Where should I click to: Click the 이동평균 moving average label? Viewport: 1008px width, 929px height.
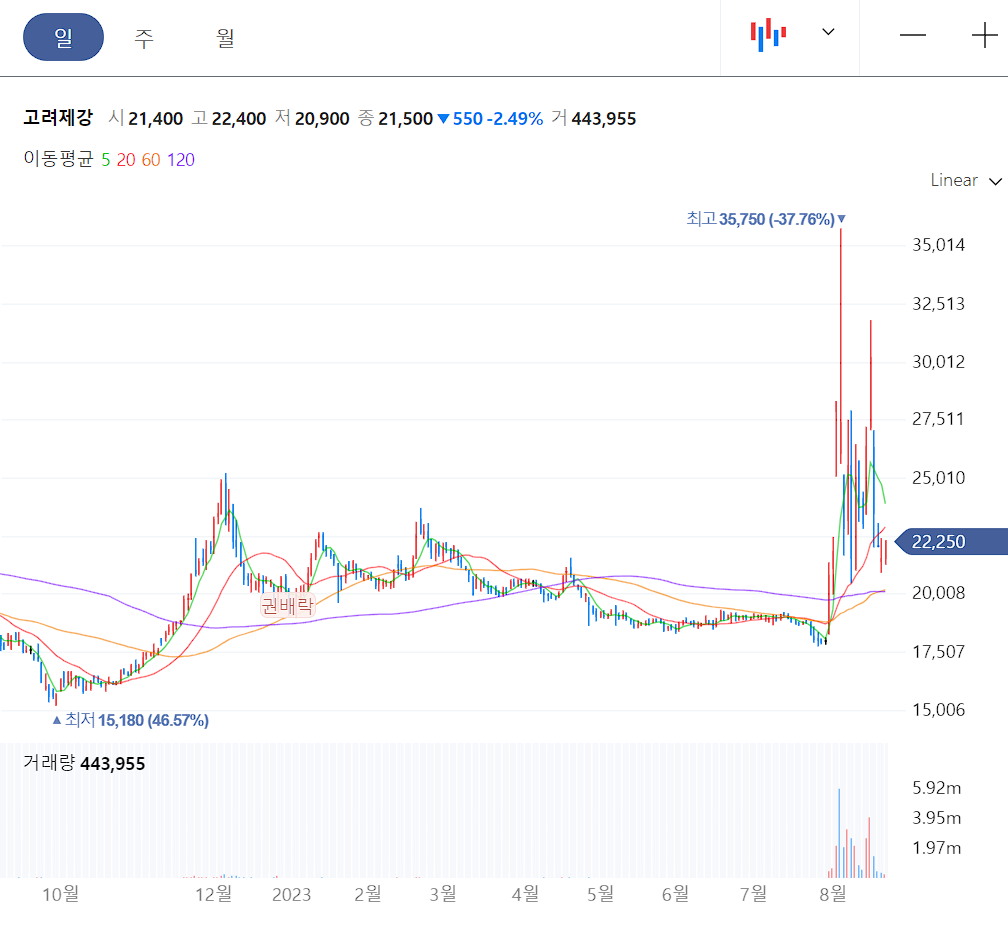(x=58, y=159)
